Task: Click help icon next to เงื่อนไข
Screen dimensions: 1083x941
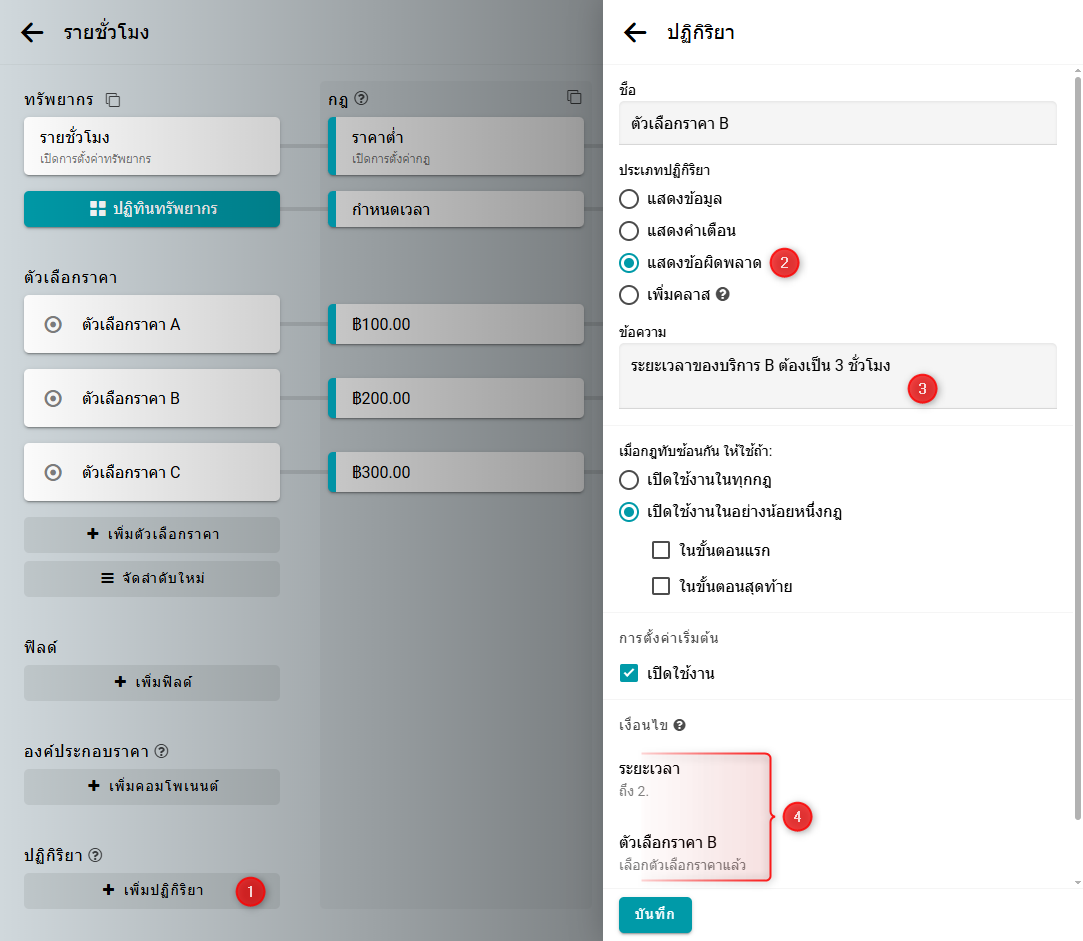Action: click(679, 725)
